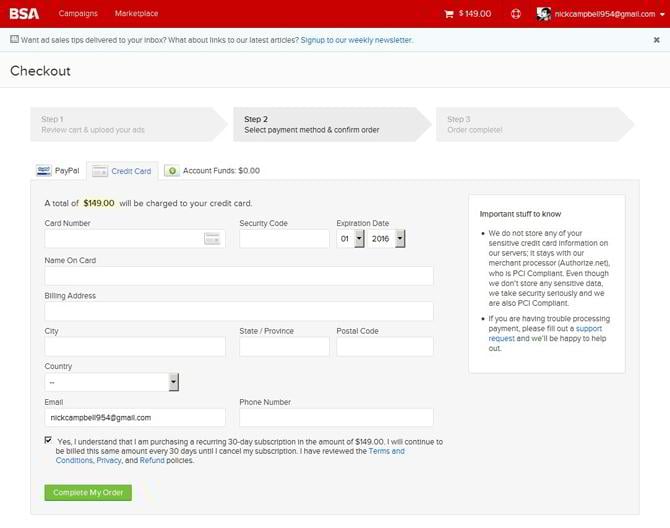
Task: Click the PayPal logo icon
Action: [44, 171]
